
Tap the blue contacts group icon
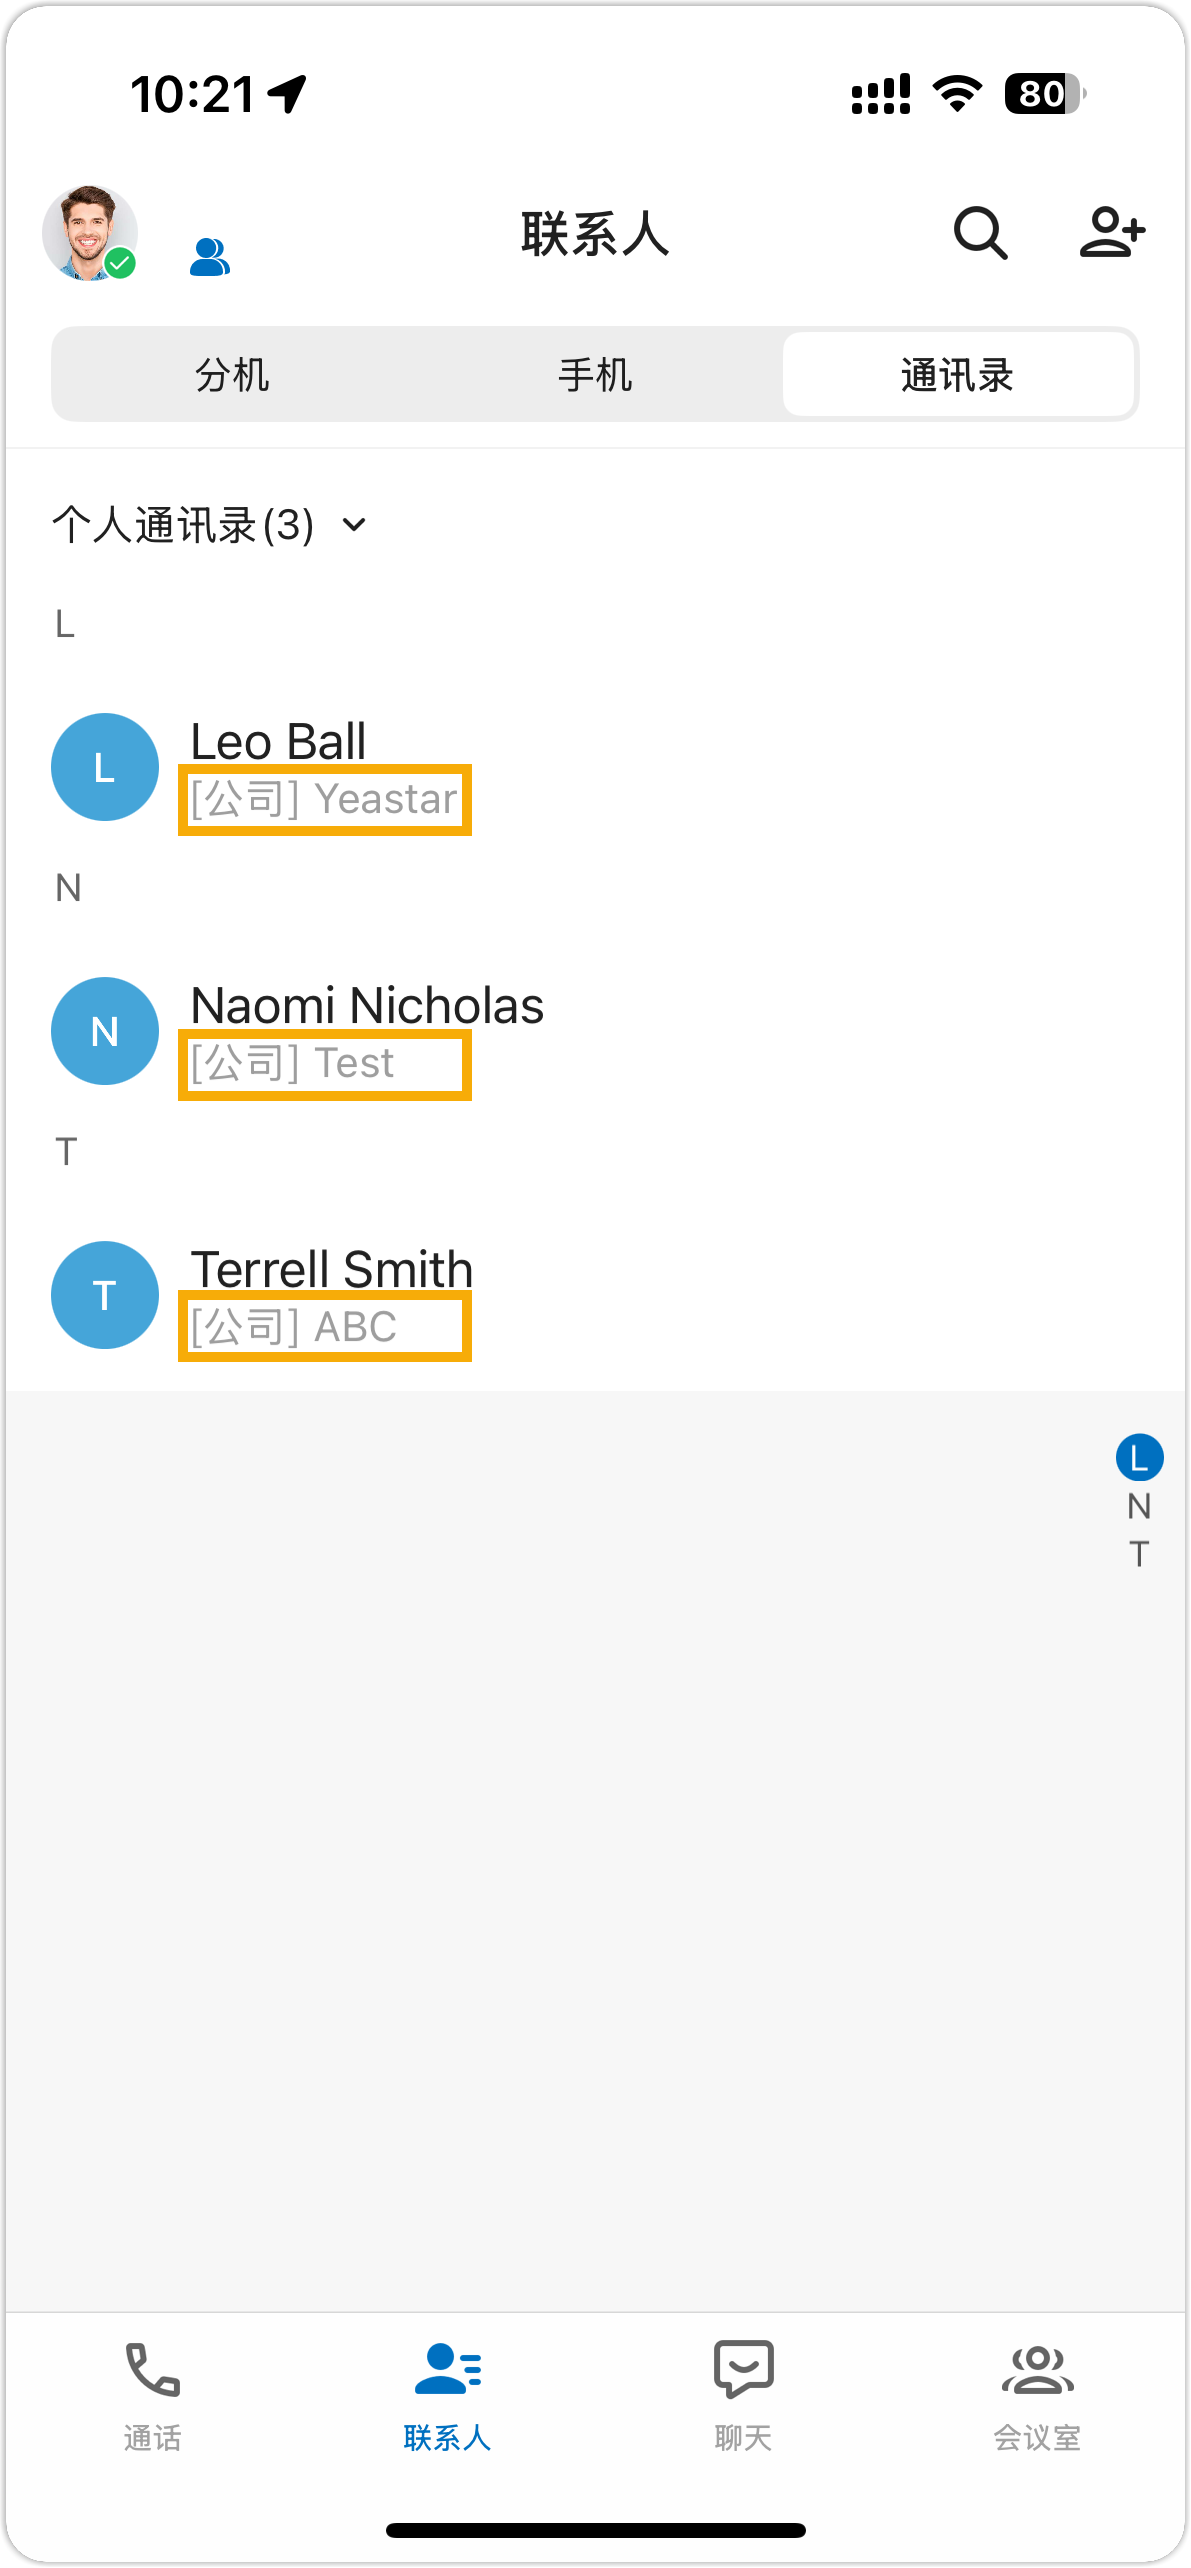(x=210, y=257)
